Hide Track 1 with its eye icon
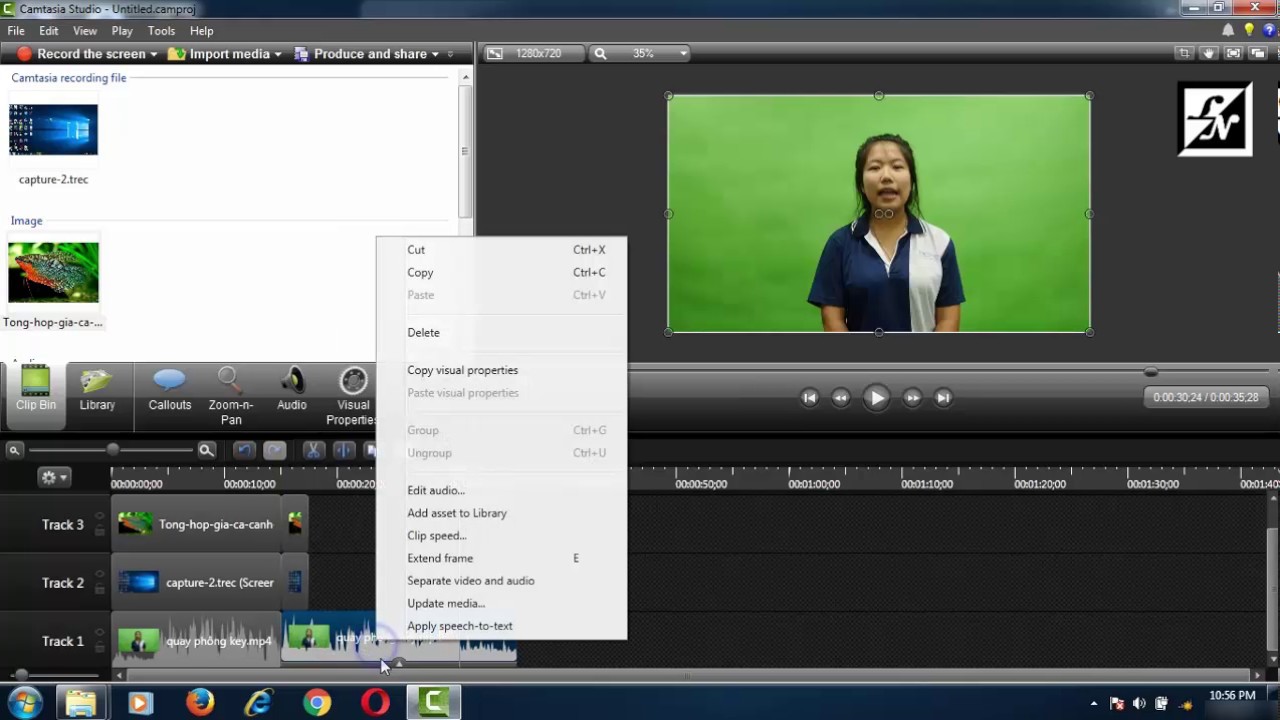1280x720 pixels. (99, 633)
